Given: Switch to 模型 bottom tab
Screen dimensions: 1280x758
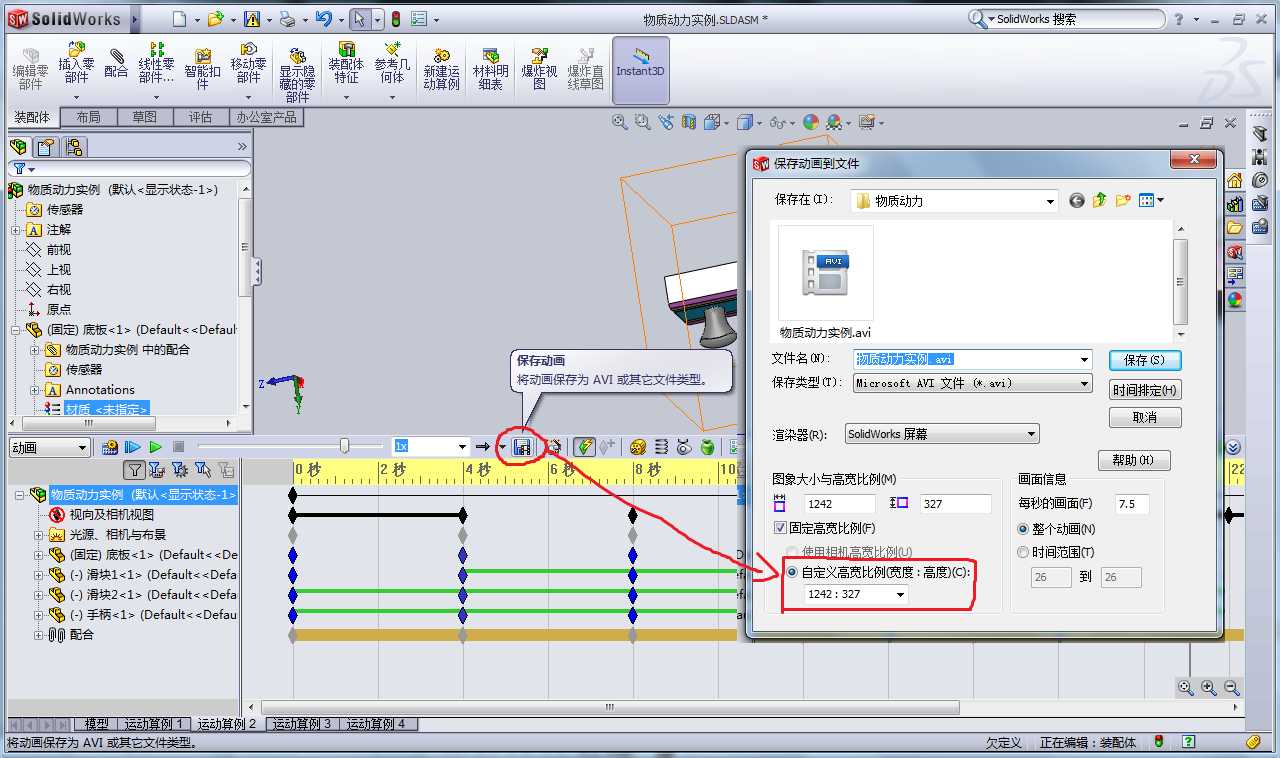Looking at the screenshot, I should click(96, 724).
